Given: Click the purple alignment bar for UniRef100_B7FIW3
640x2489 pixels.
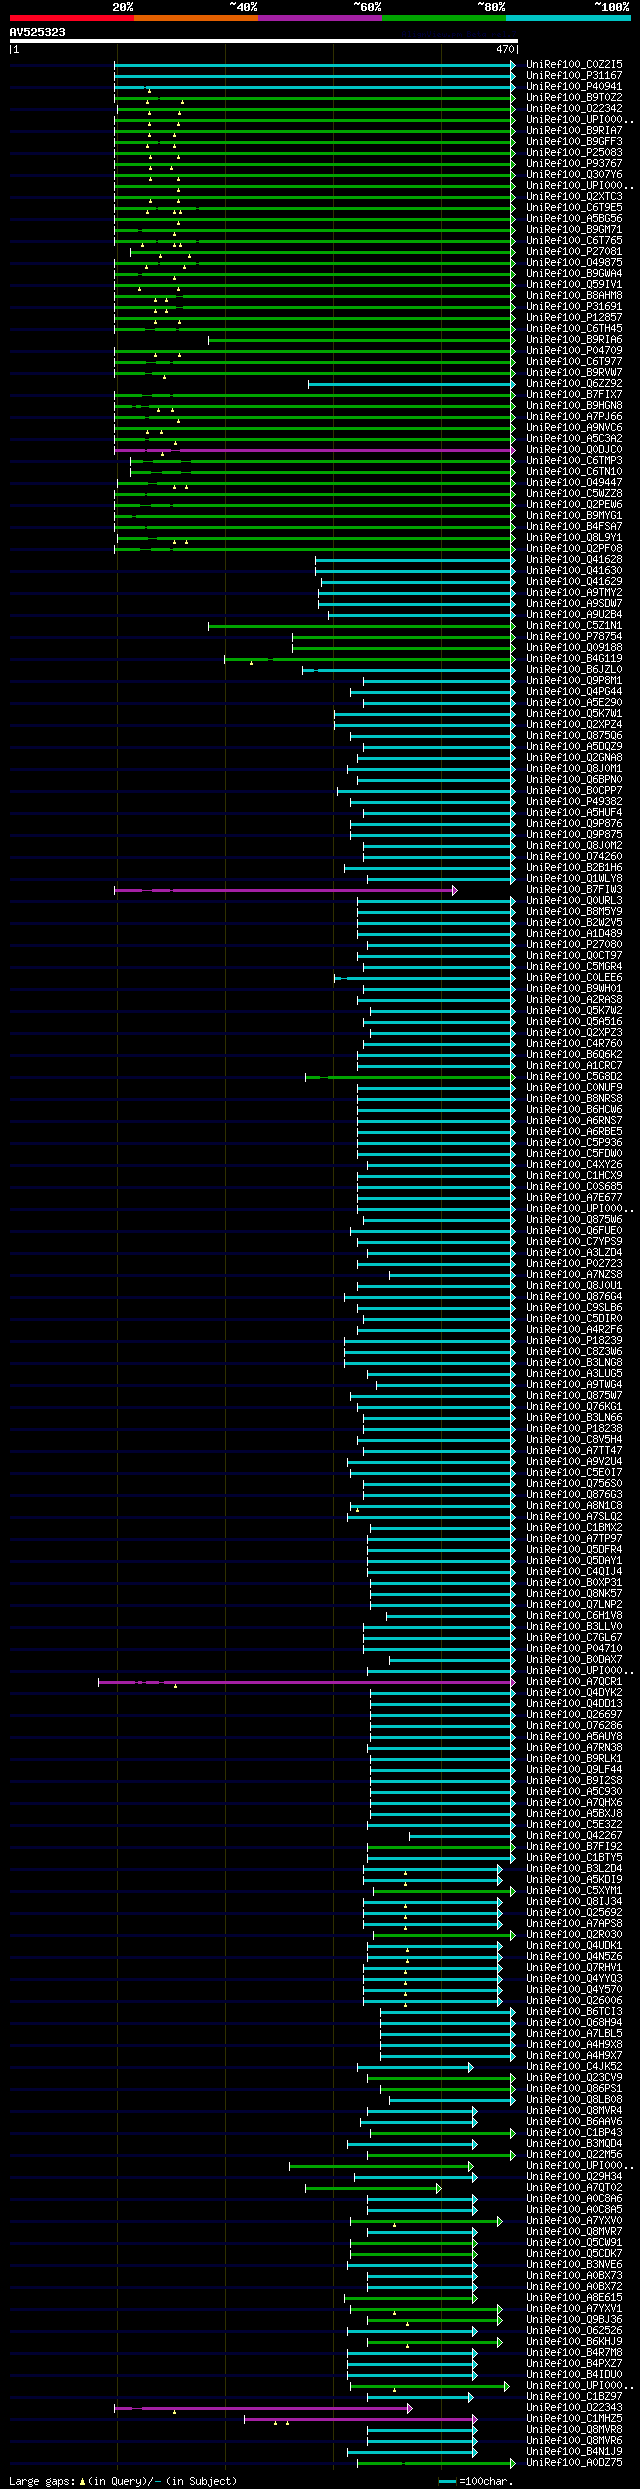Looking at the screenshot, I should [x=285, y=890].
